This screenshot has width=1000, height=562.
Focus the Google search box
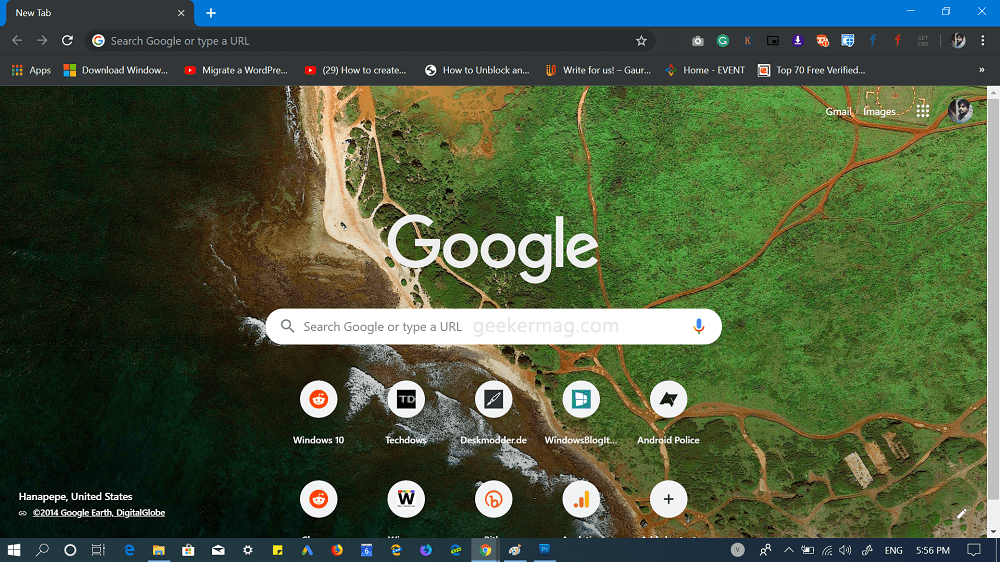click(x=494, y=327)
